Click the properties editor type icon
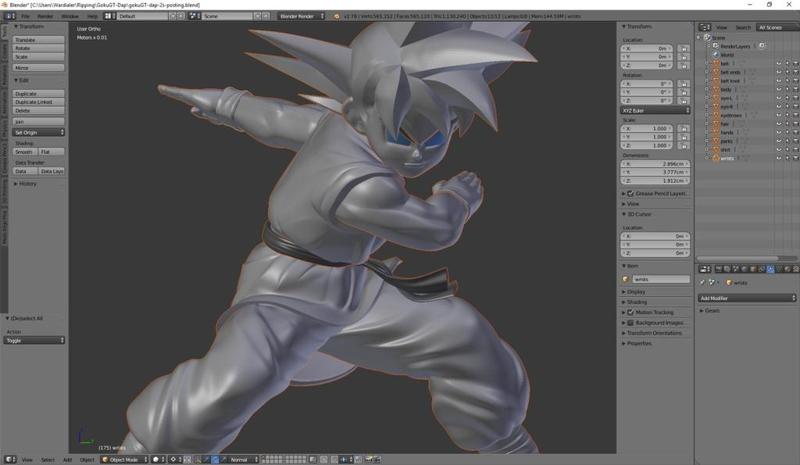Screen dimensions: 800x465 tap(705, 269)
